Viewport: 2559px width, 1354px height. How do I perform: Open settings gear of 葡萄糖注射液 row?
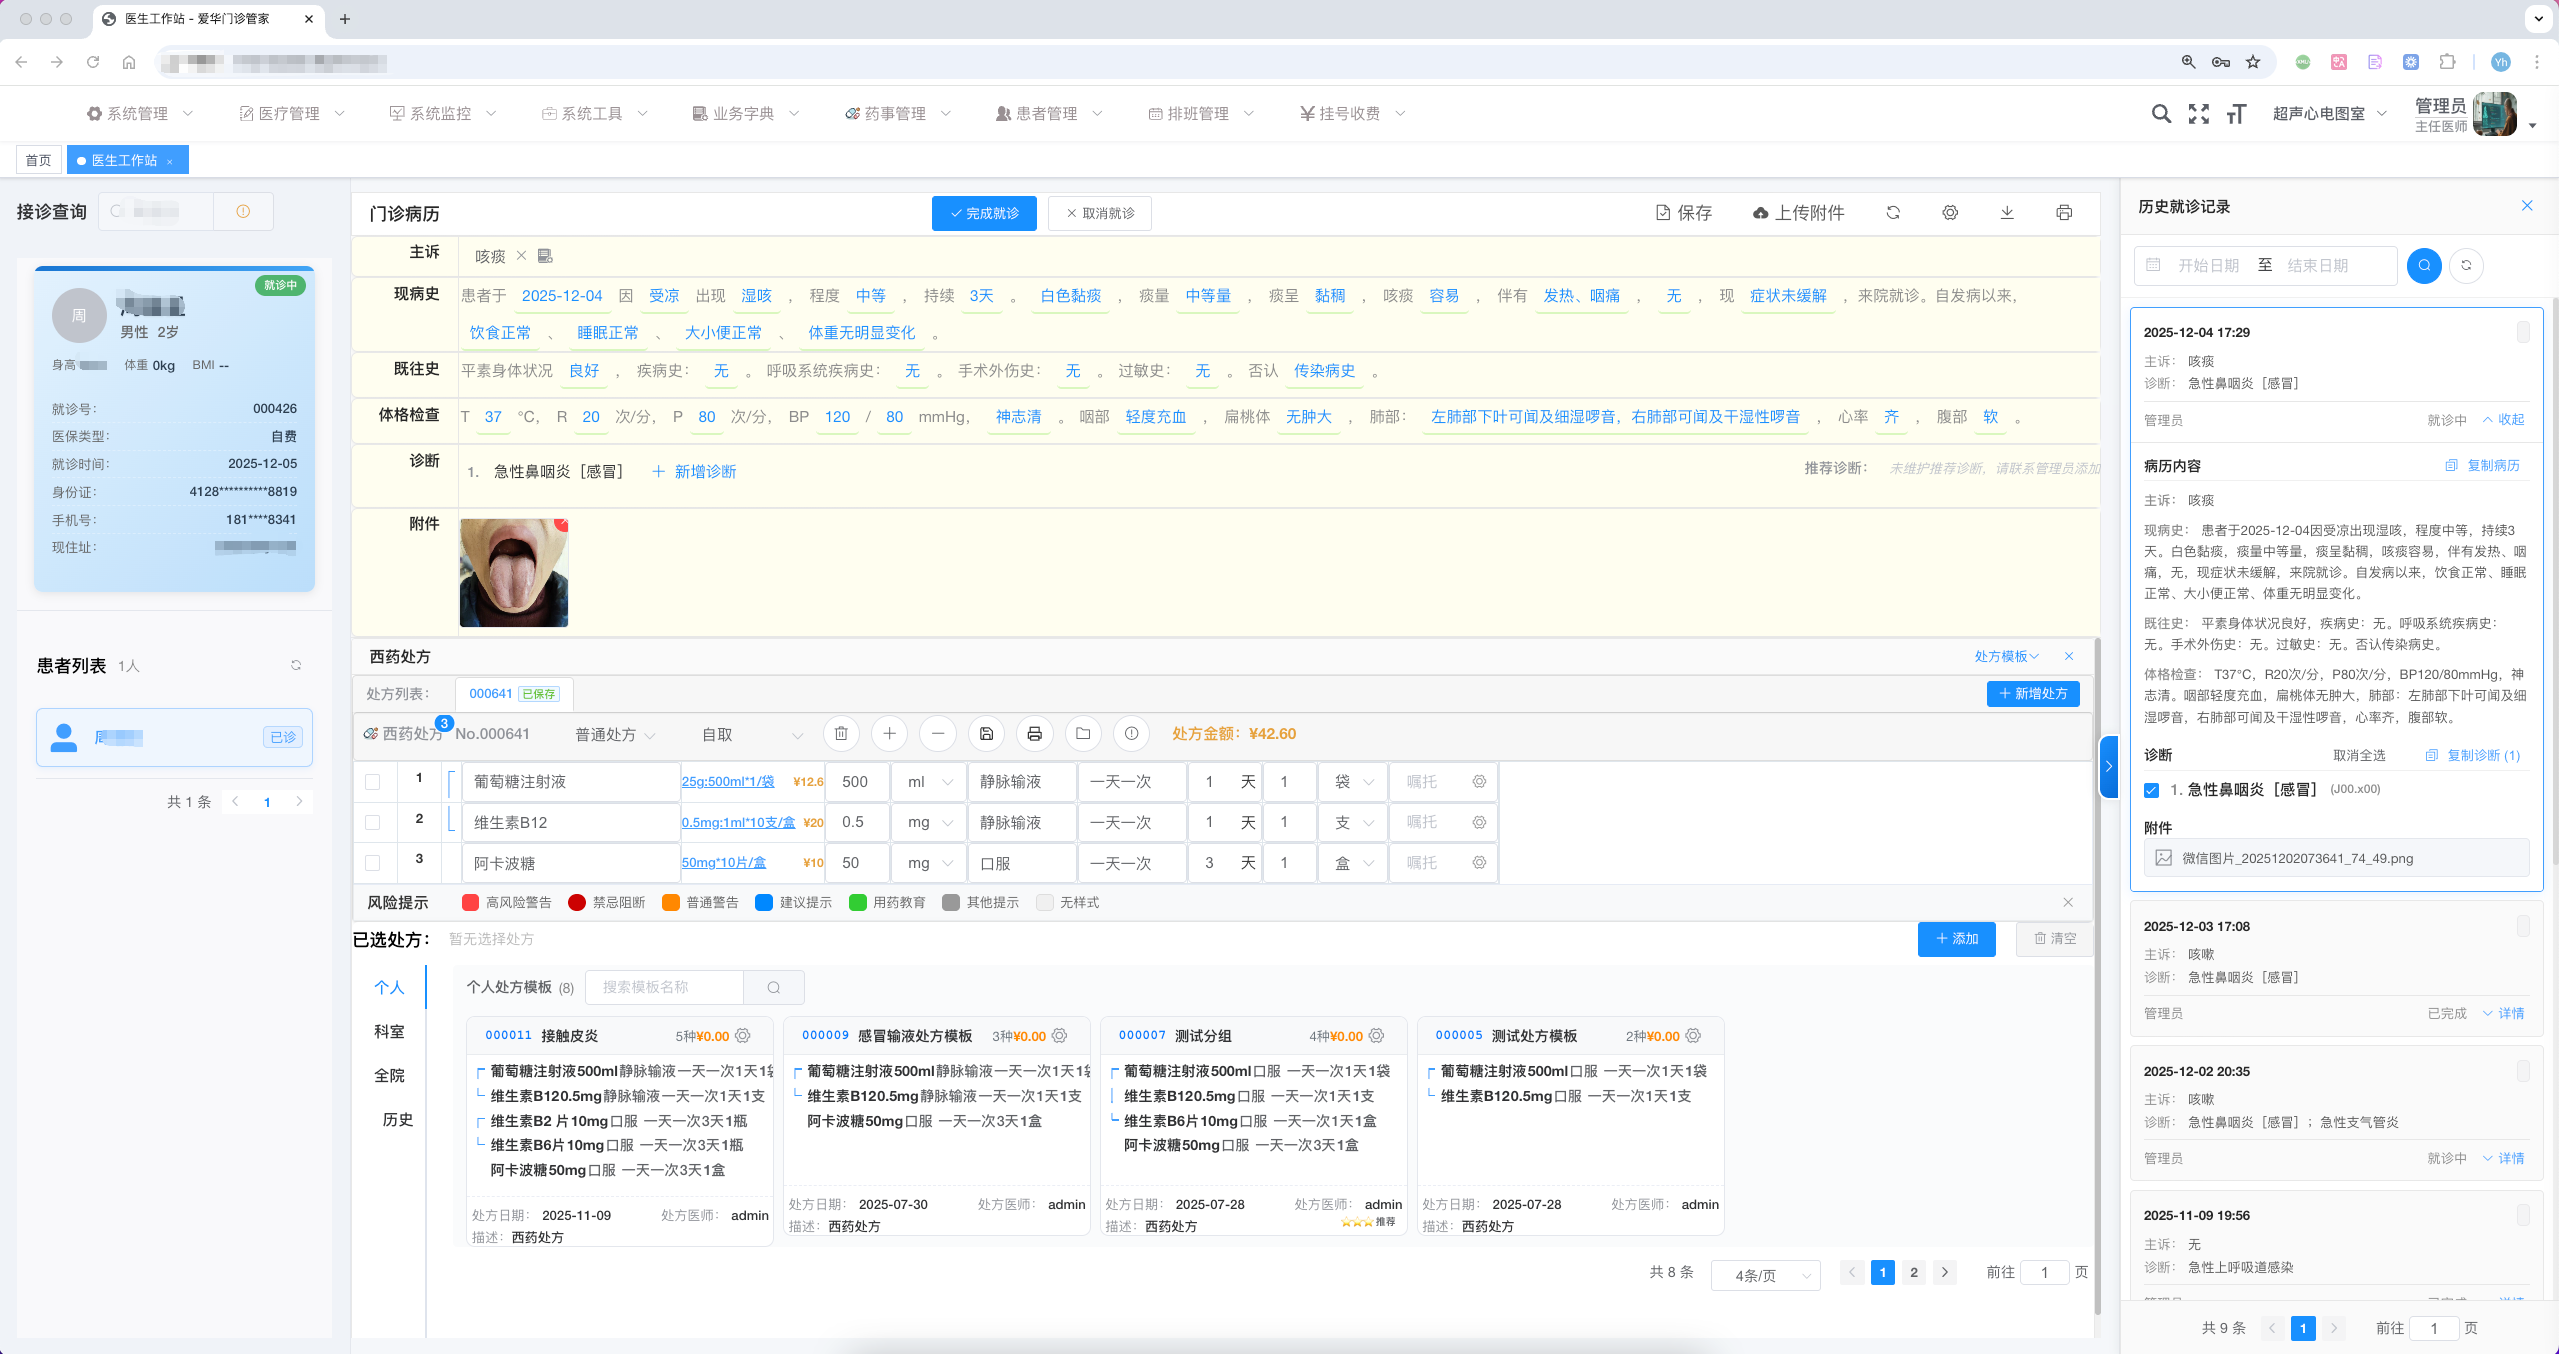click(1479, 782)
